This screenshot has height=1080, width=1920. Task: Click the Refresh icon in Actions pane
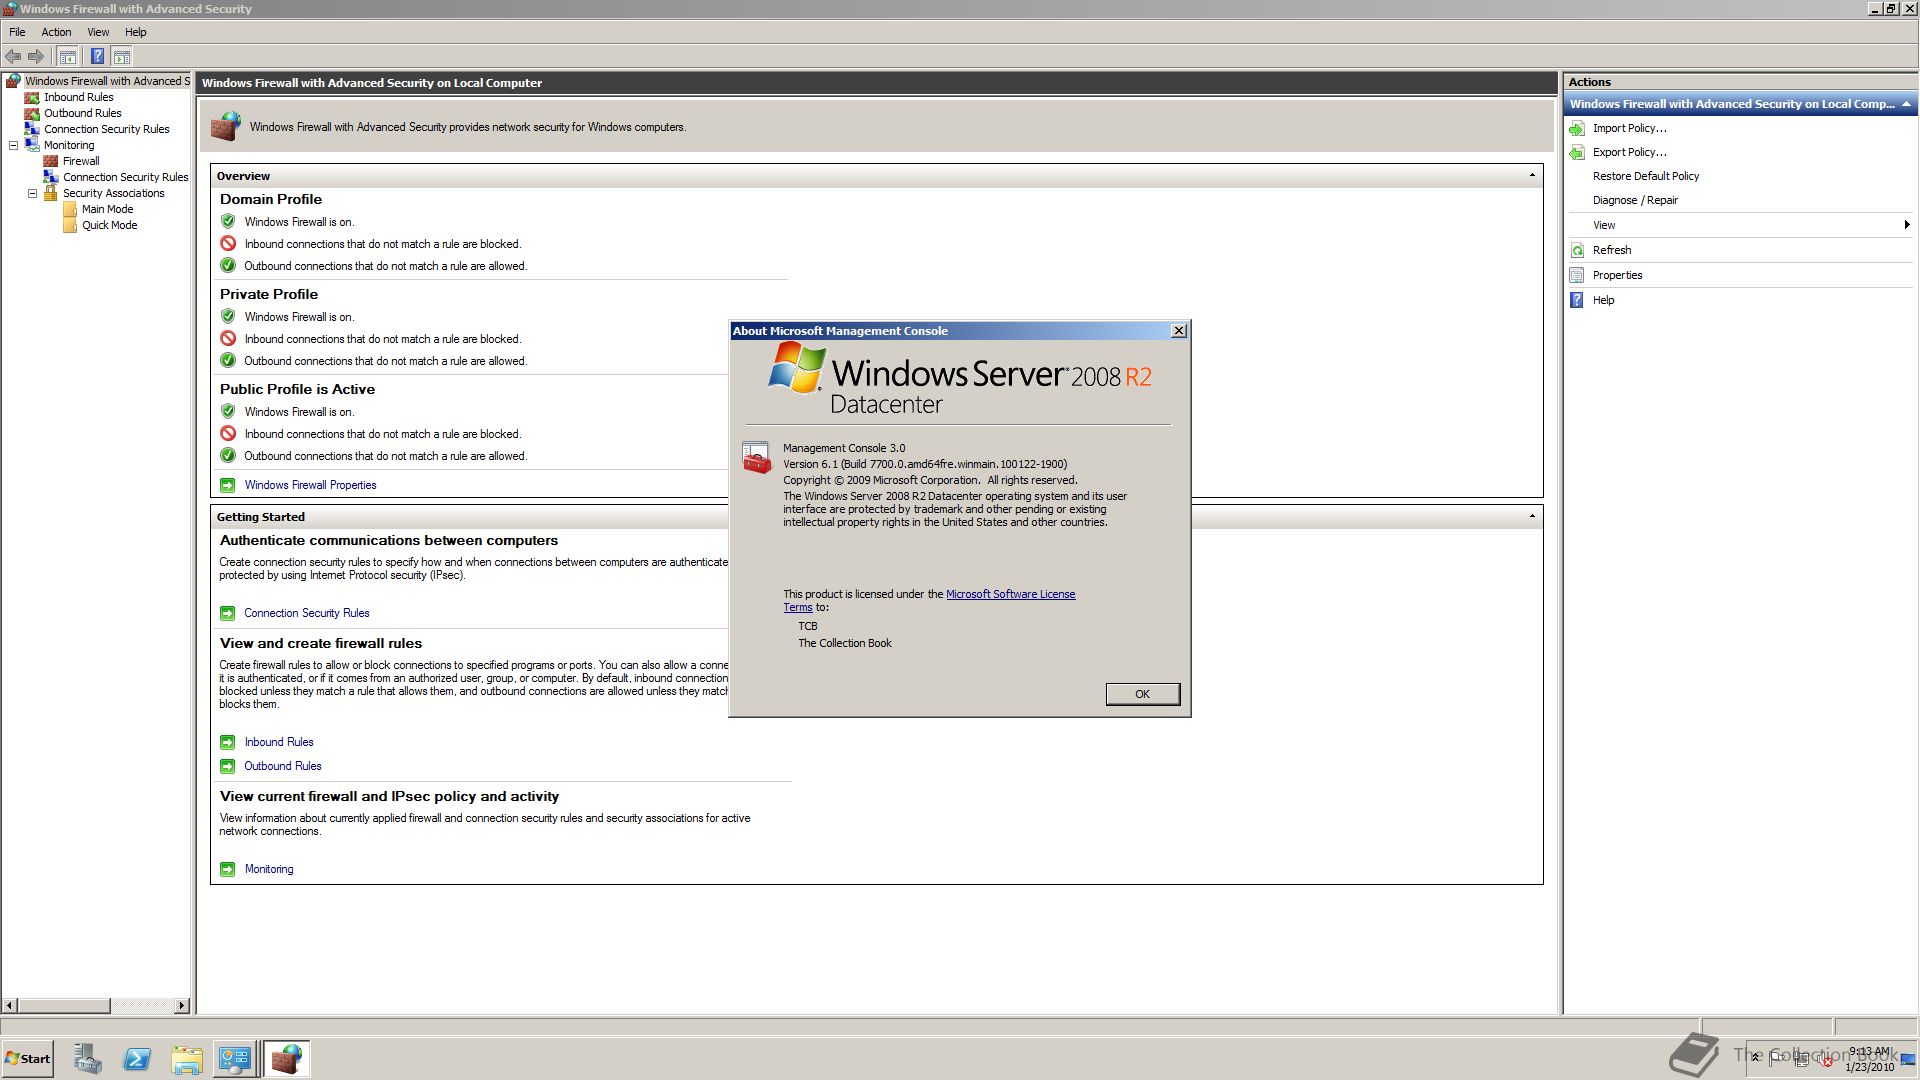pyautogui.click(x=1577, y=250)
